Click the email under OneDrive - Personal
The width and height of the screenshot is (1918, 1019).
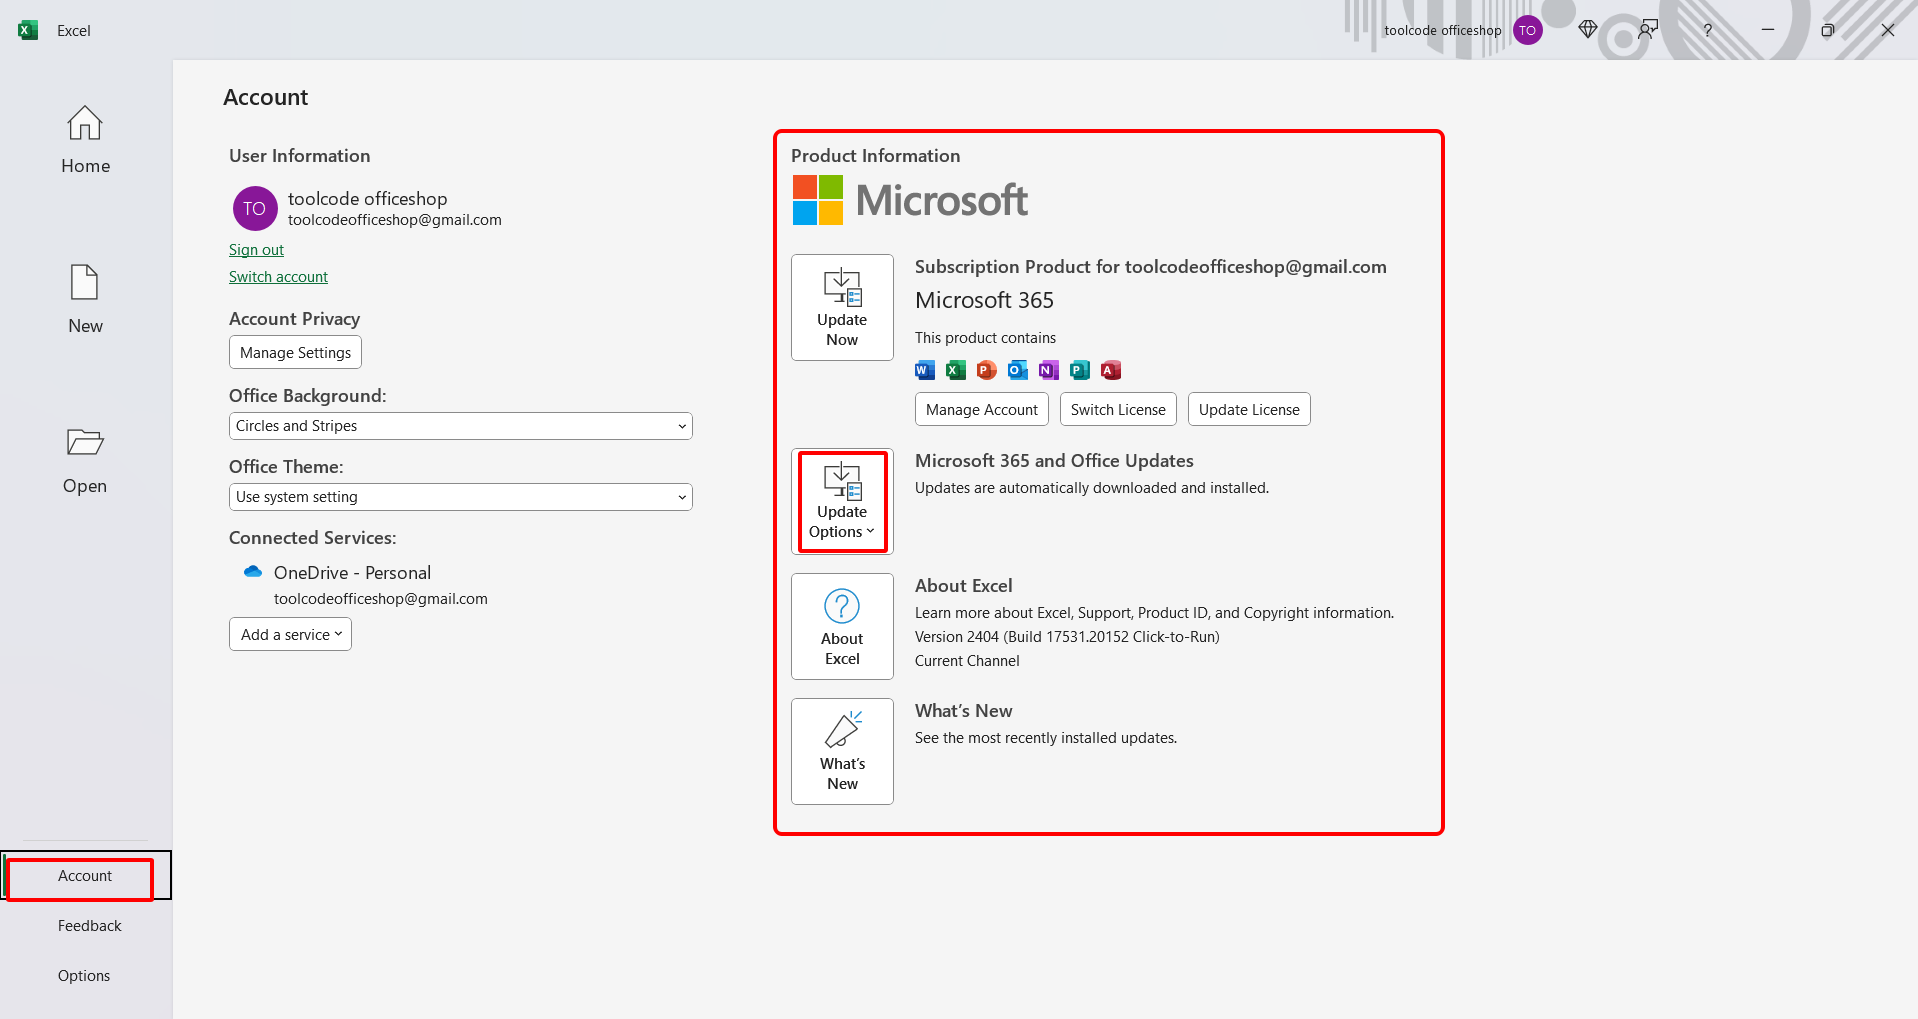tap(381, 599)
